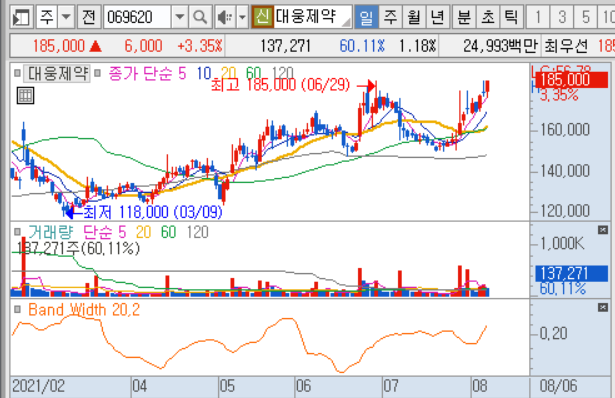Toggle the 거래량 volume indicator marker
The height and width of the screenshot is (398, 615).
click(x=17, y=232)
